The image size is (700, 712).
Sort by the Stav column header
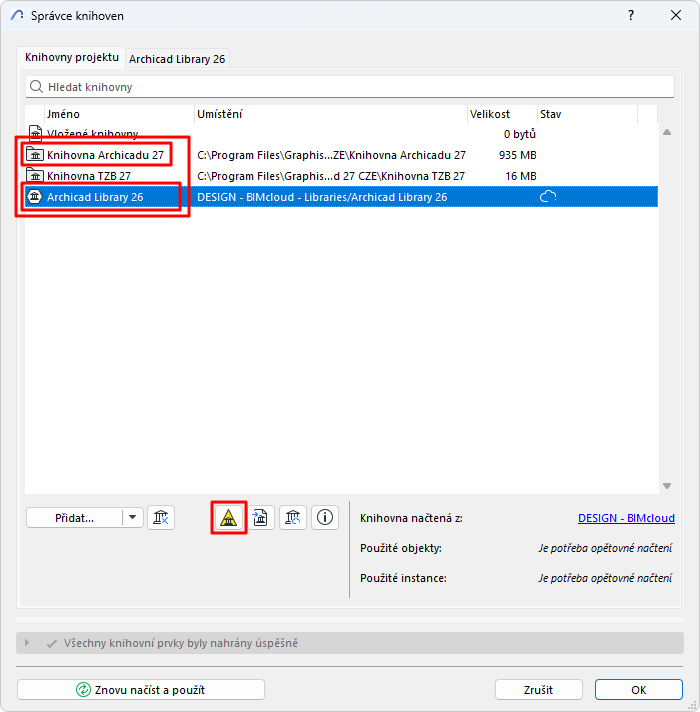point(587,114)
